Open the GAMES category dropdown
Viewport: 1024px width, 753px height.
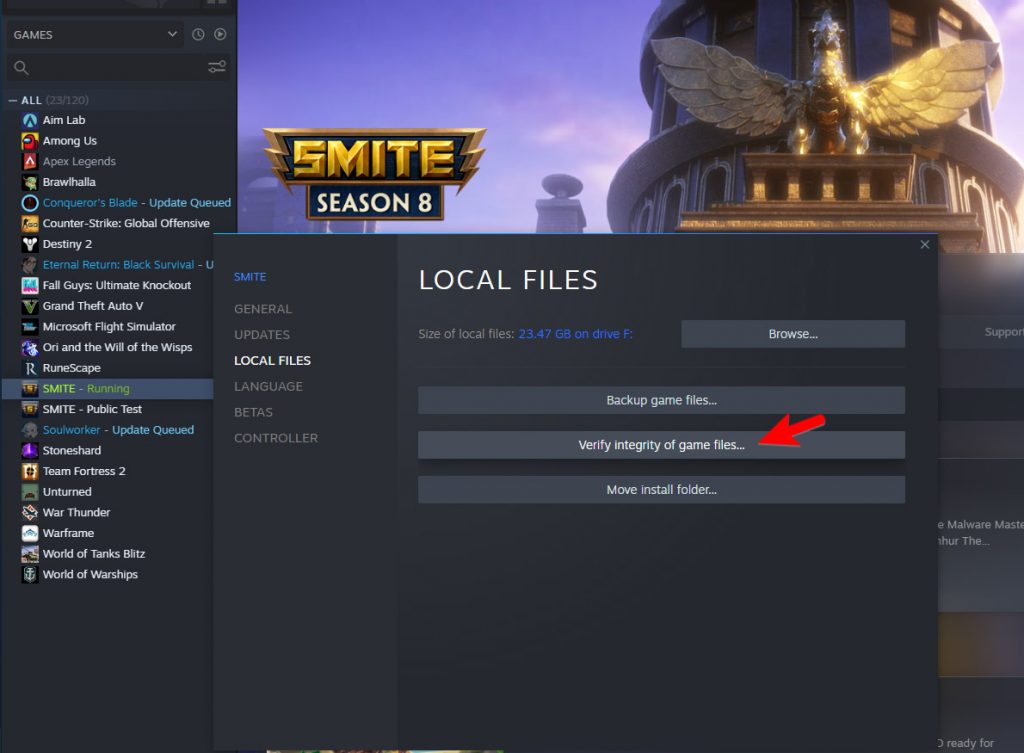point(95,35)
